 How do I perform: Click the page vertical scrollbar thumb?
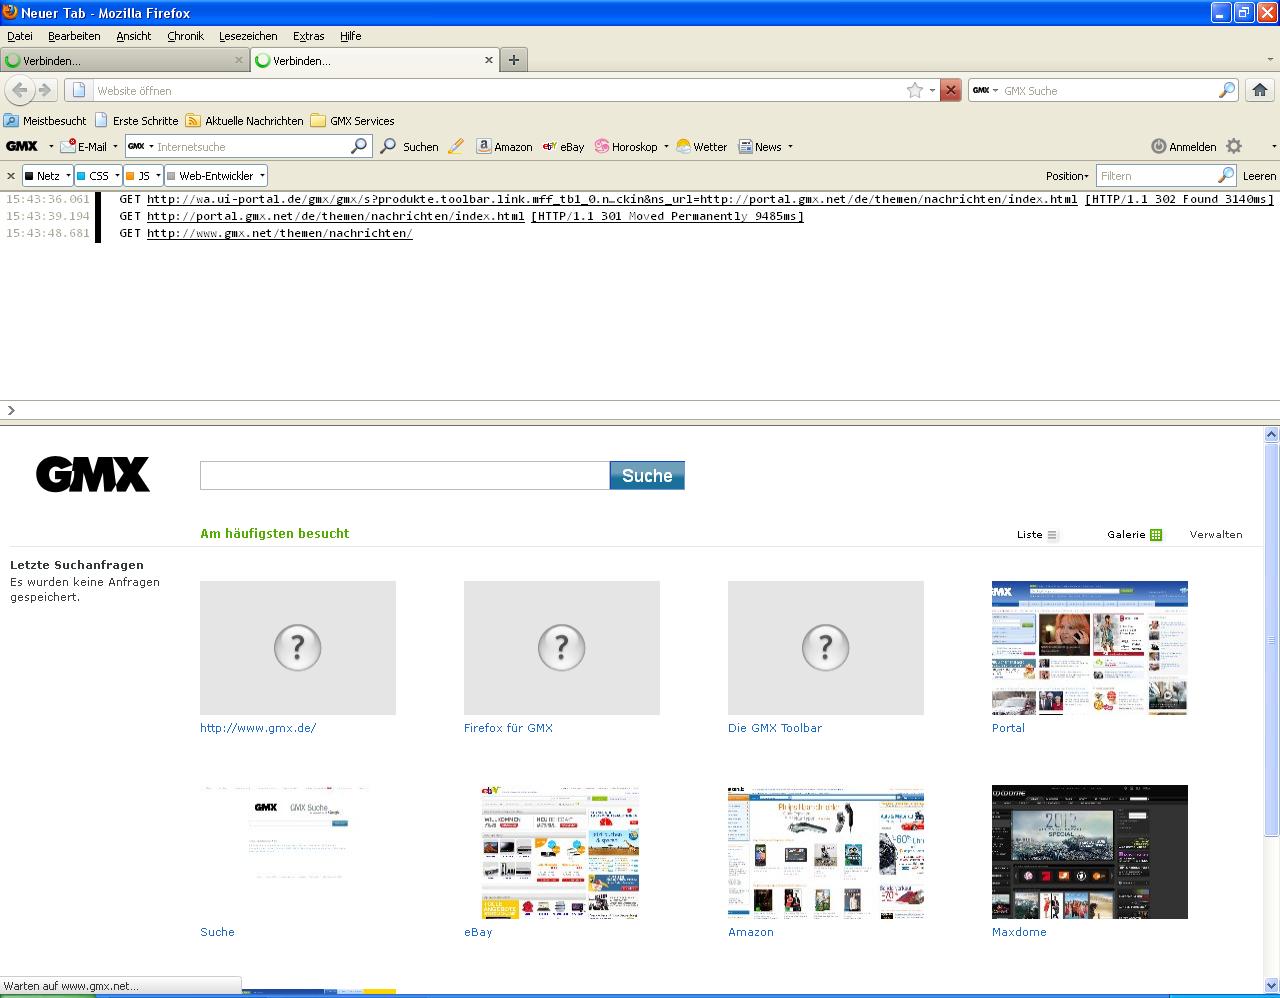(1272, 640)
